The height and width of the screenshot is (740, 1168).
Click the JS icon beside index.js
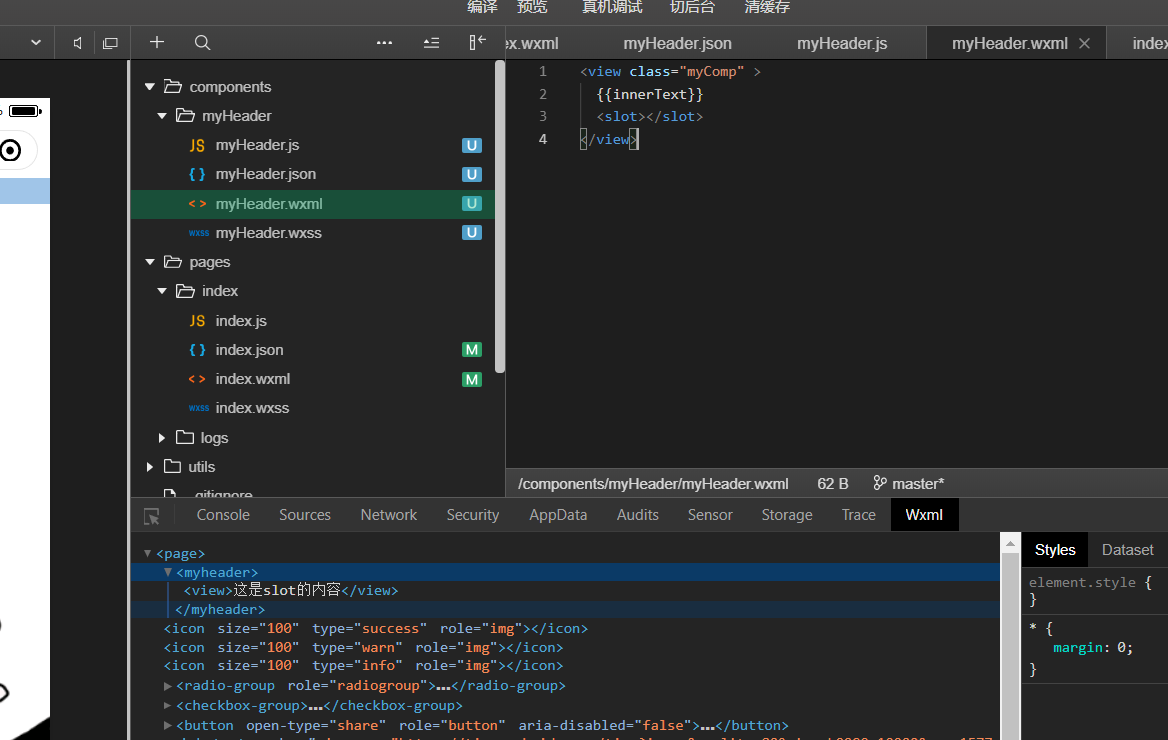197,321
